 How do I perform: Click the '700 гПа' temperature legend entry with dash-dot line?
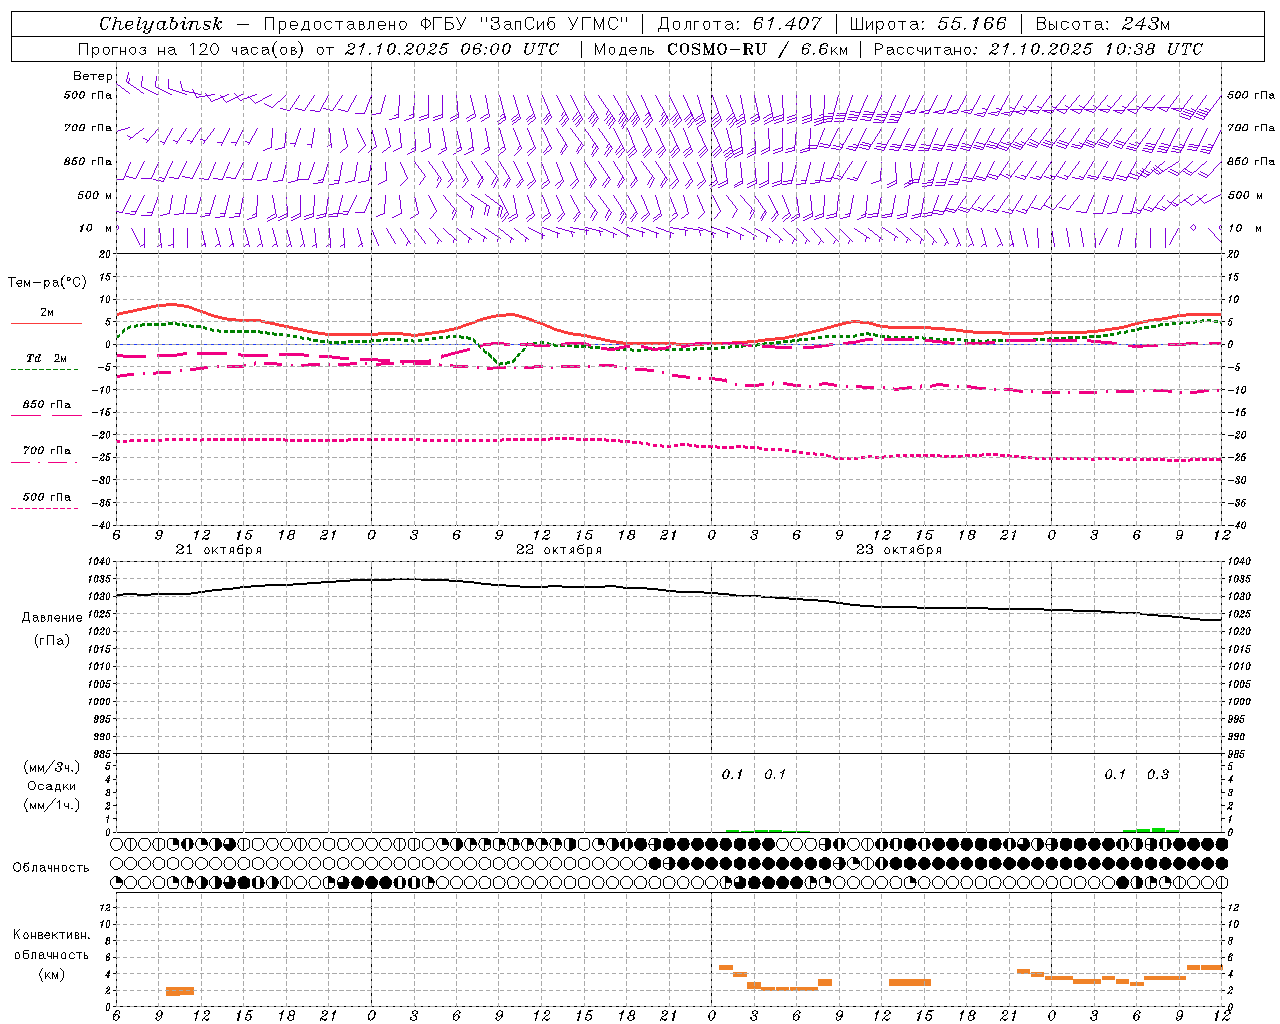click(x=47, y=451)
